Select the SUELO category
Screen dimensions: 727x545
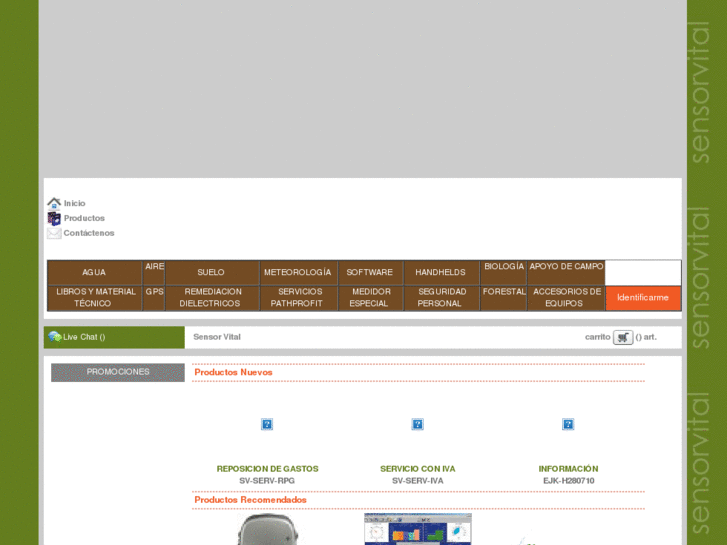point(211,272)
